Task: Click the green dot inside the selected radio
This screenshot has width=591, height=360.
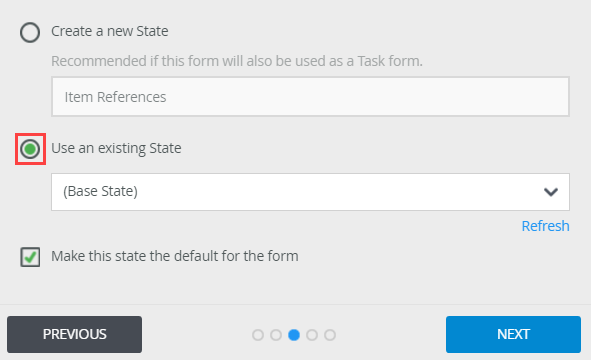Action: pyautogui.click(x=30, y=149)
